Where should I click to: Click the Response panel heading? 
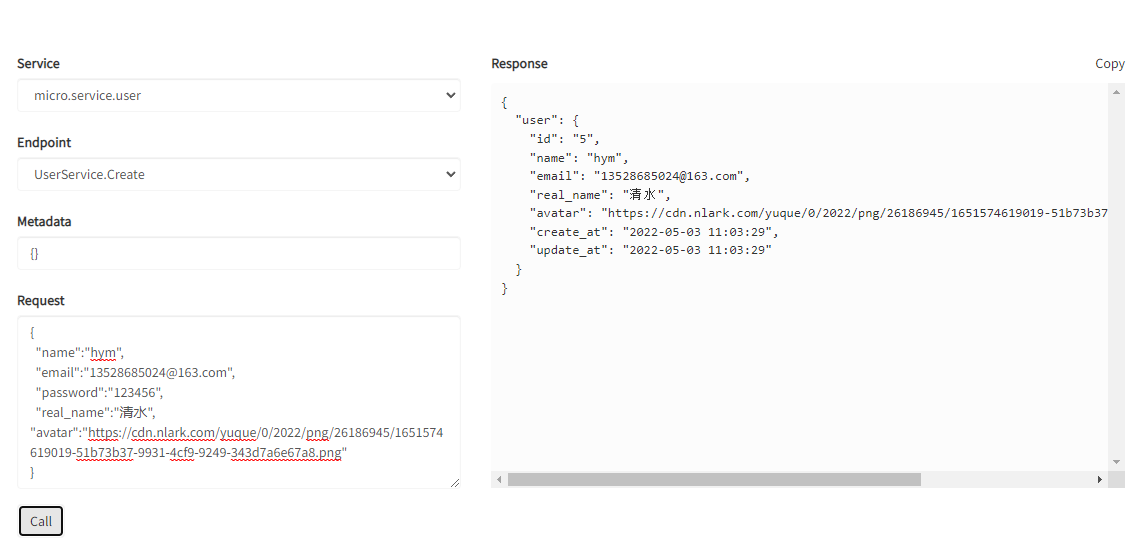coord(519,63)
